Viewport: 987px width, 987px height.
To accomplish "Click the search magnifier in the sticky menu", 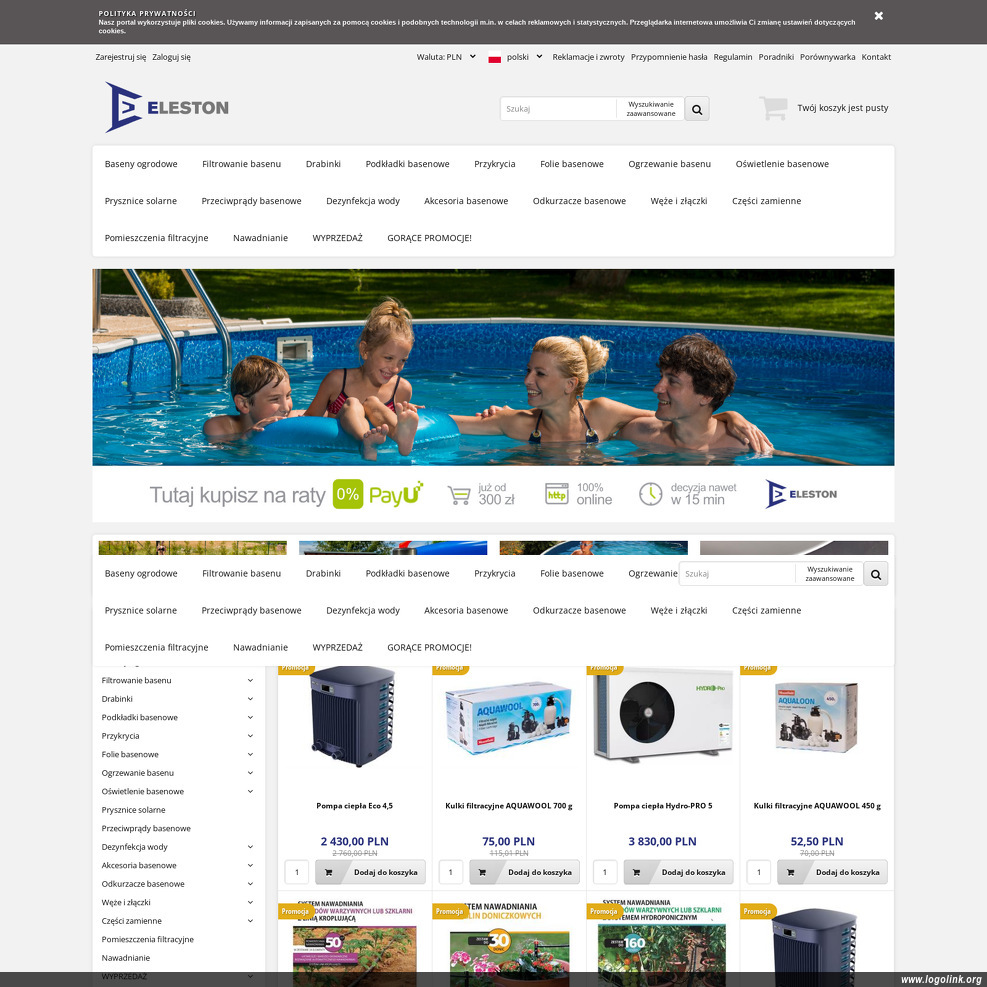I will [x=876, y=574].
